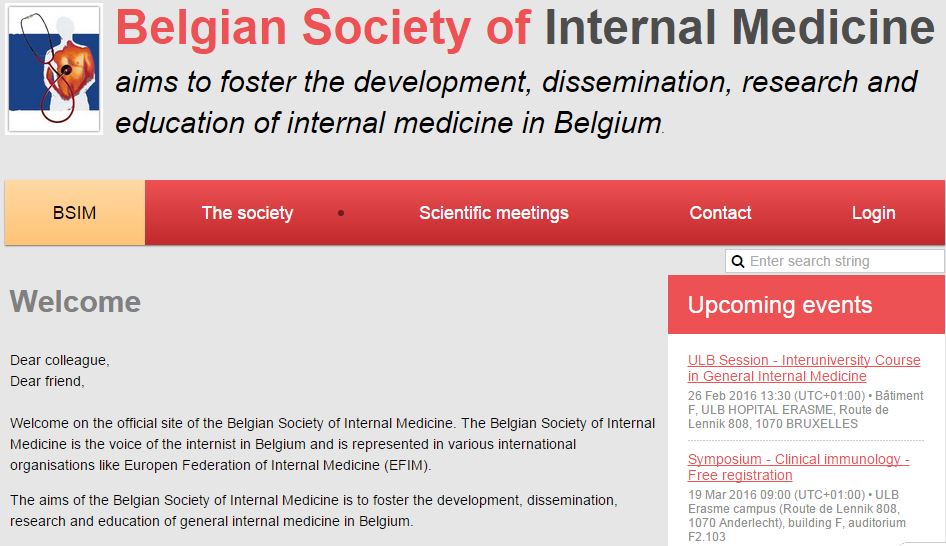The image size is (946, 546).
Task: Focus the Enter search string field
Action: click(x=835, y=261)
